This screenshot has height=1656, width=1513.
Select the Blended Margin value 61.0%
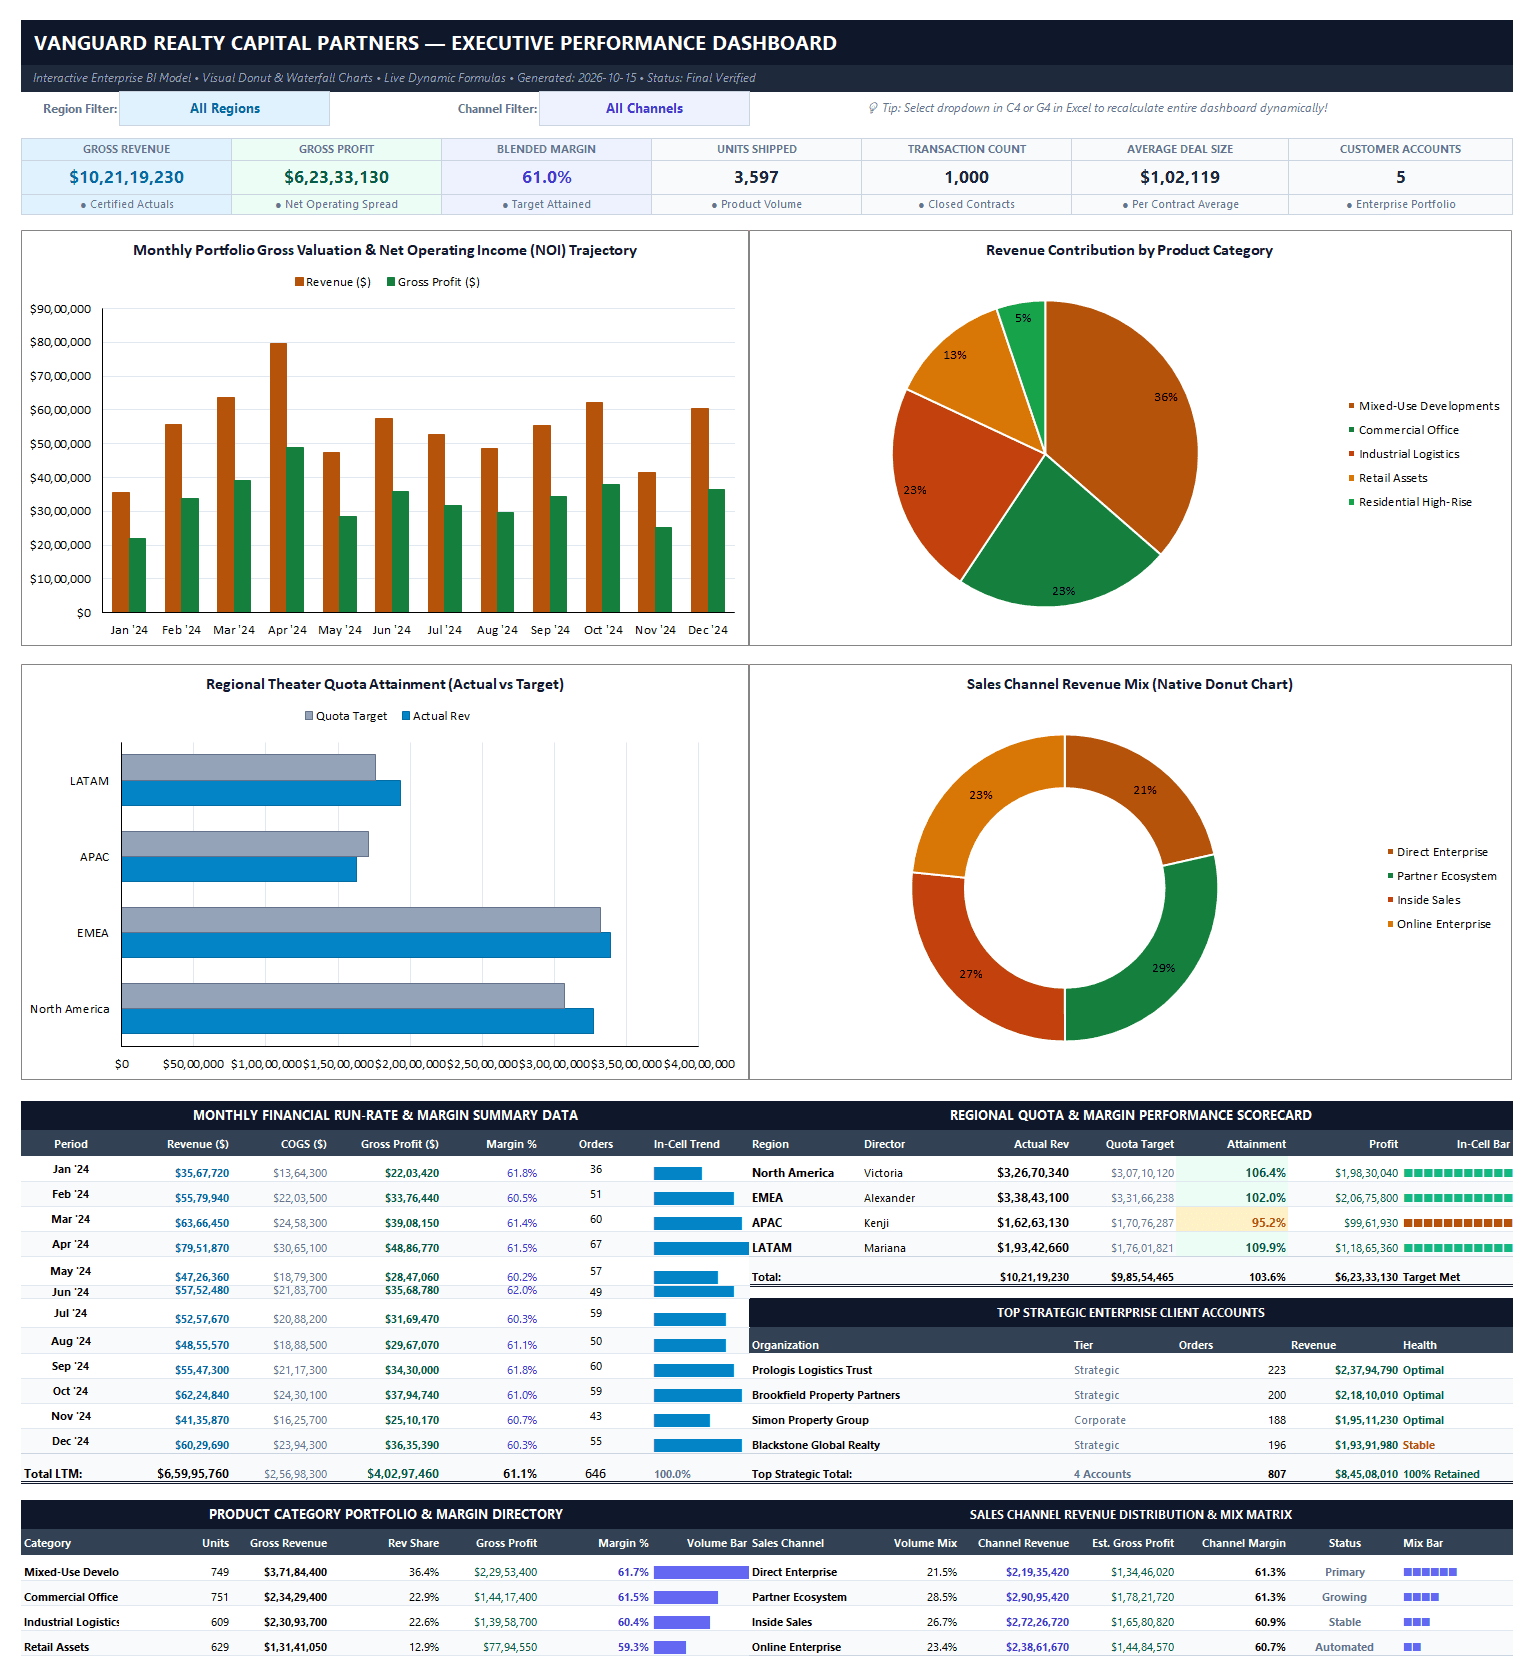(x=546, y=177)
